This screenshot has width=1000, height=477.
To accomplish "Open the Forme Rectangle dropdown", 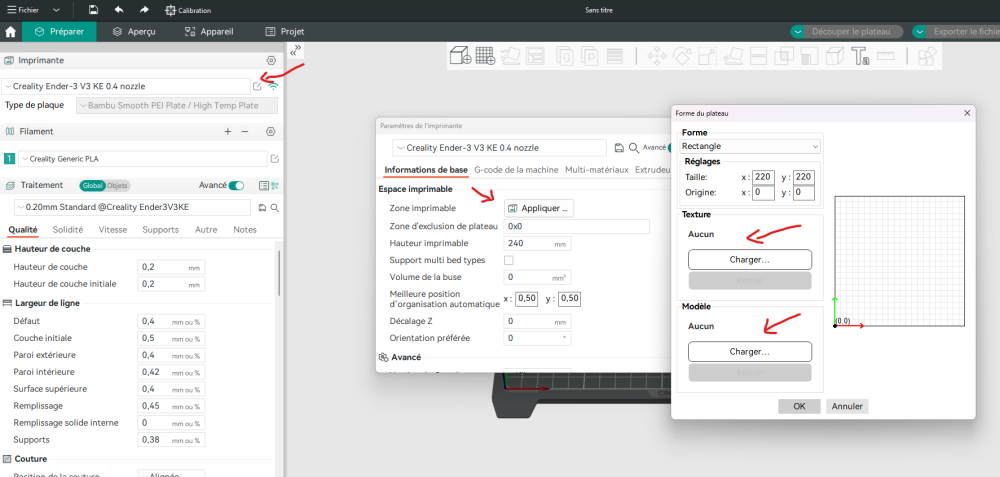I will click(750, 146).
